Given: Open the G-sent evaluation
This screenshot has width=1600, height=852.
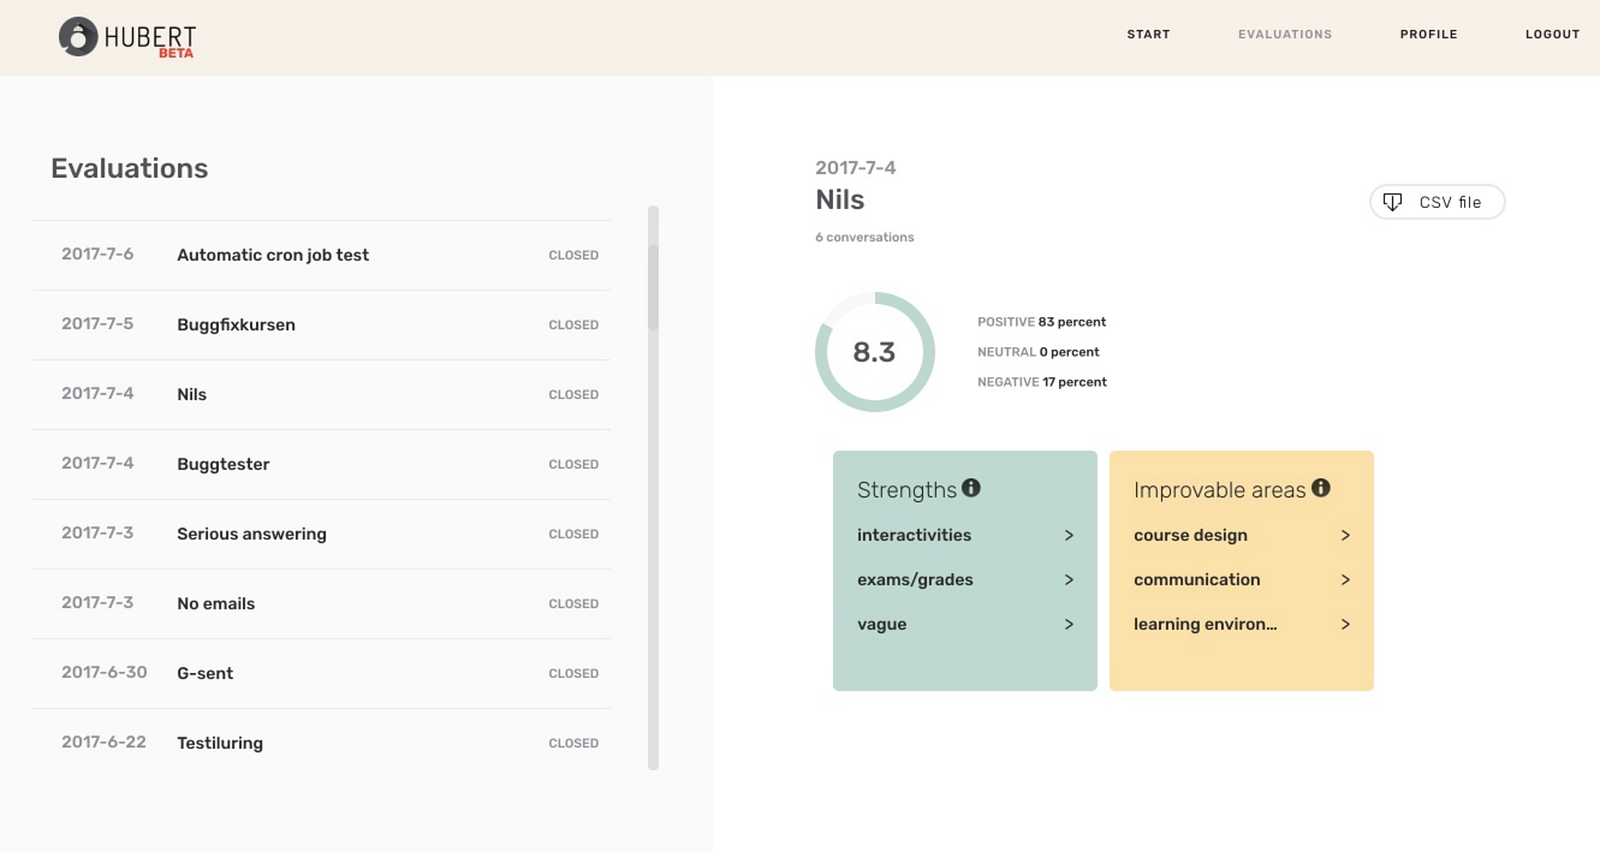Looking at the screenshot, I should coord(322,674).
